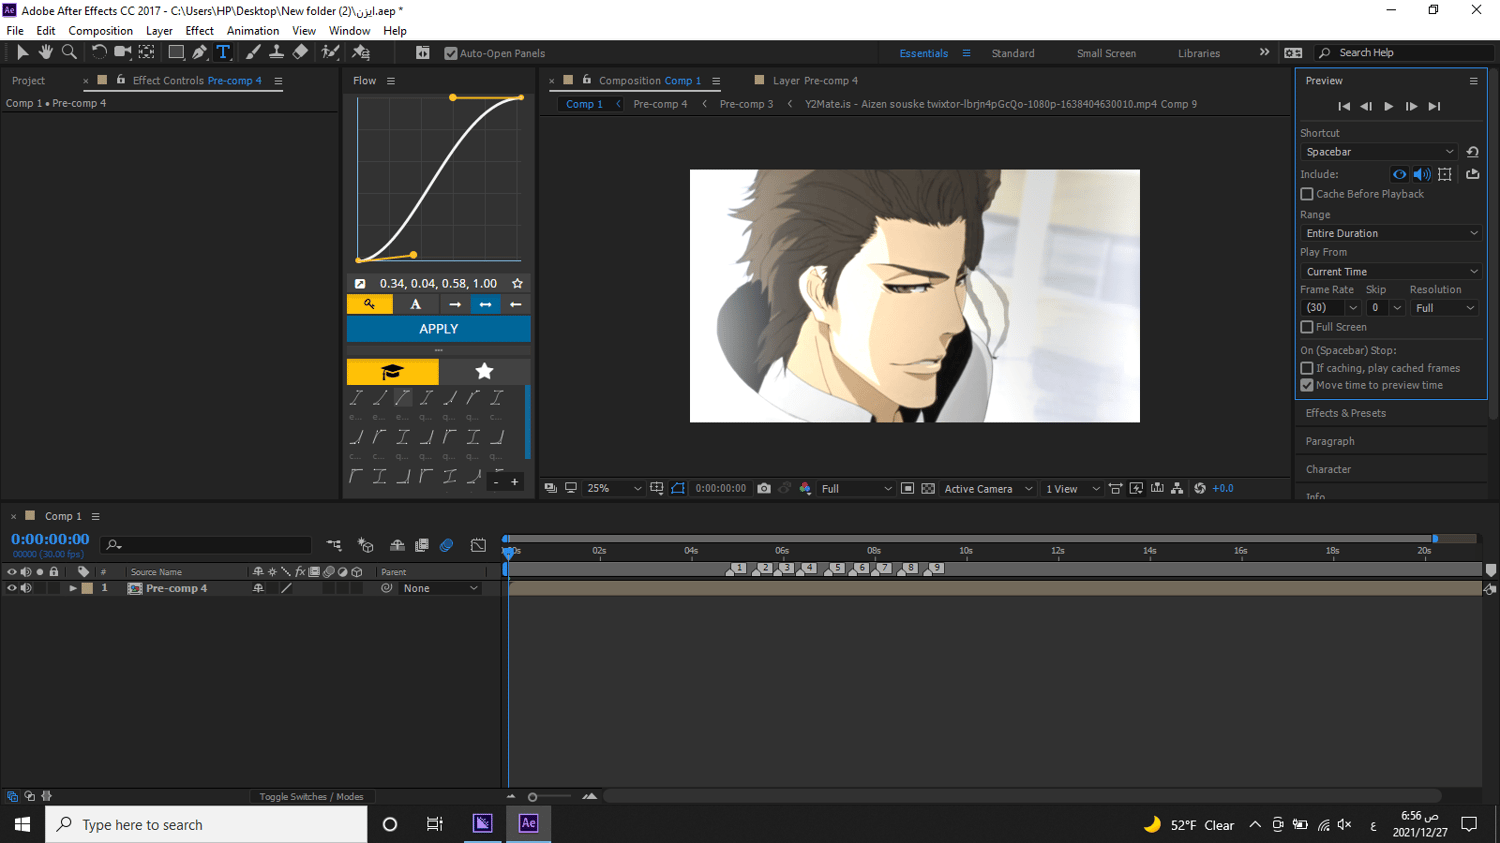Select the Rotation tool
Viewport: 1500px width, 843px height.
[x=99, y=52]
